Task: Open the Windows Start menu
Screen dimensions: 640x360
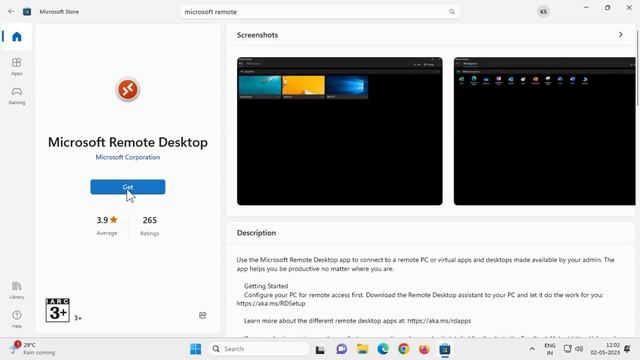Action: pos(196,349)
